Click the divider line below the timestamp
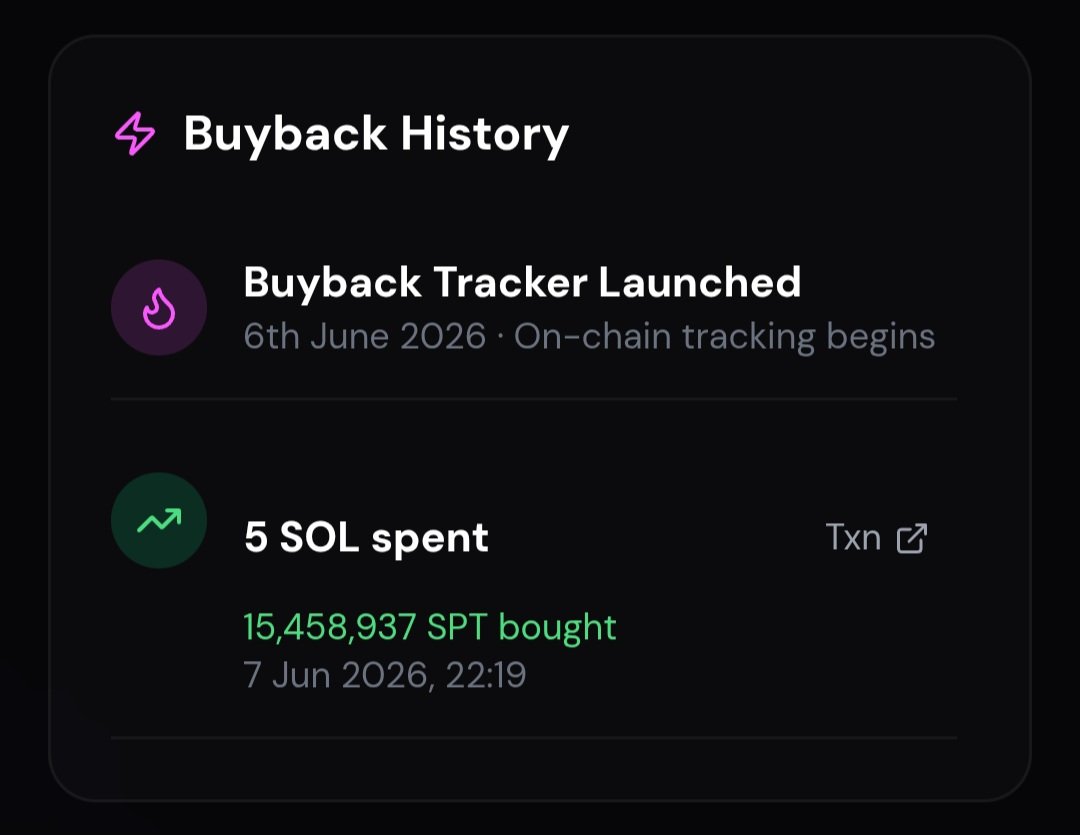The height and width of the screenshot is (835, 1080). 534,738
